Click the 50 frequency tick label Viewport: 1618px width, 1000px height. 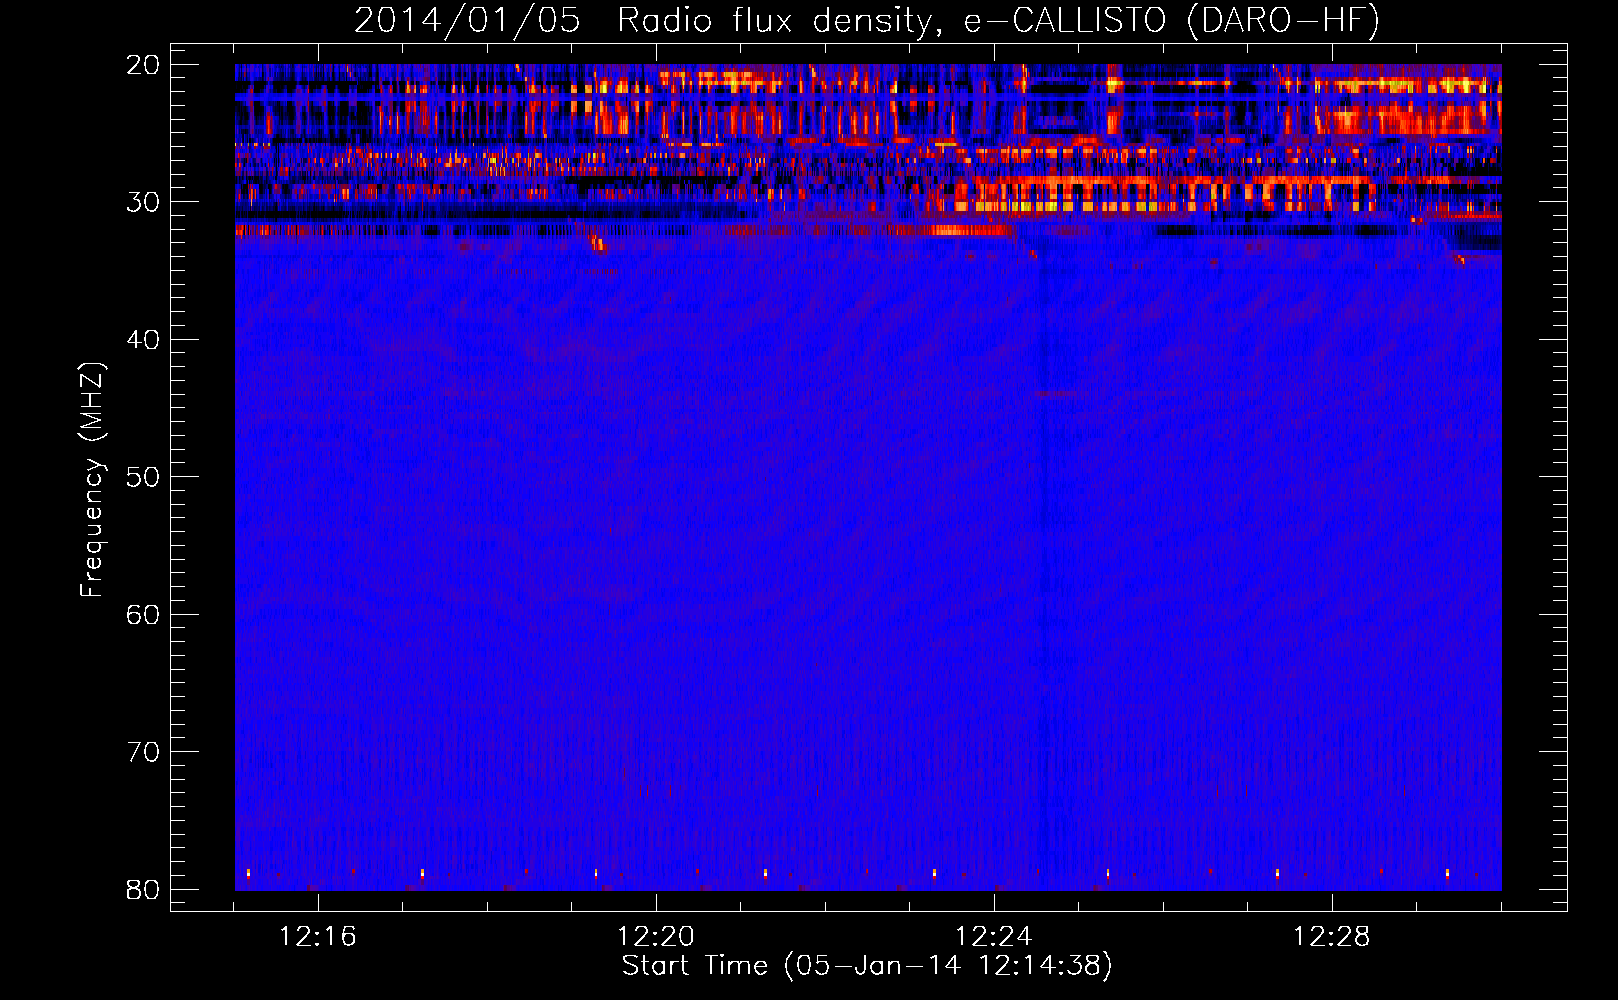pyautogui.click(x=143, y=477)
